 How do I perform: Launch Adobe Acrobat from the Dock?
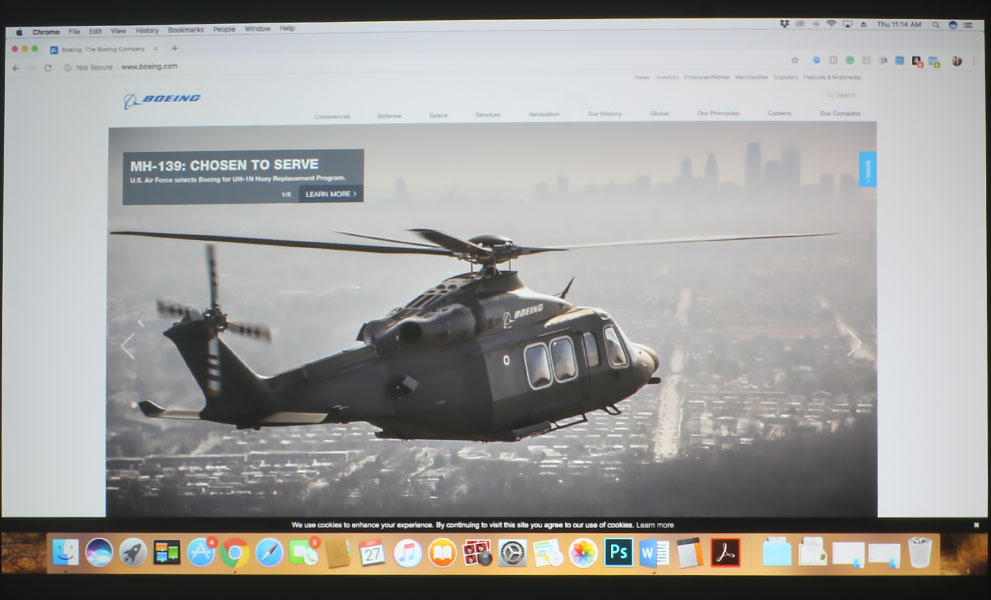coord(725,553)
